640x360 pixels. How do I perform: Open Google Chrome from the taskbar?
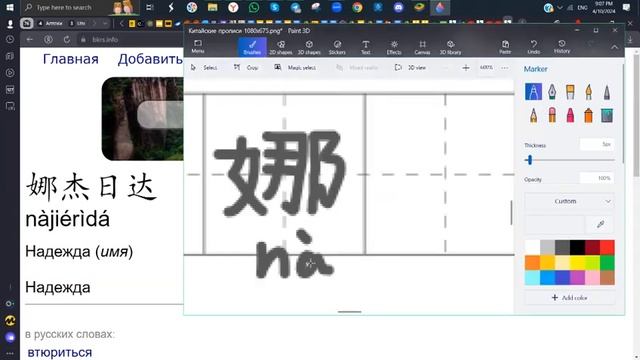coord(357,7)
